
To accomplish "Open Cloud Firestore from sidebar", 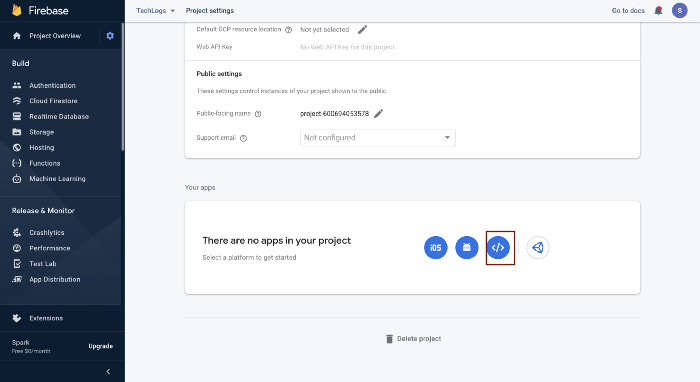I will [x=53, y=101].
